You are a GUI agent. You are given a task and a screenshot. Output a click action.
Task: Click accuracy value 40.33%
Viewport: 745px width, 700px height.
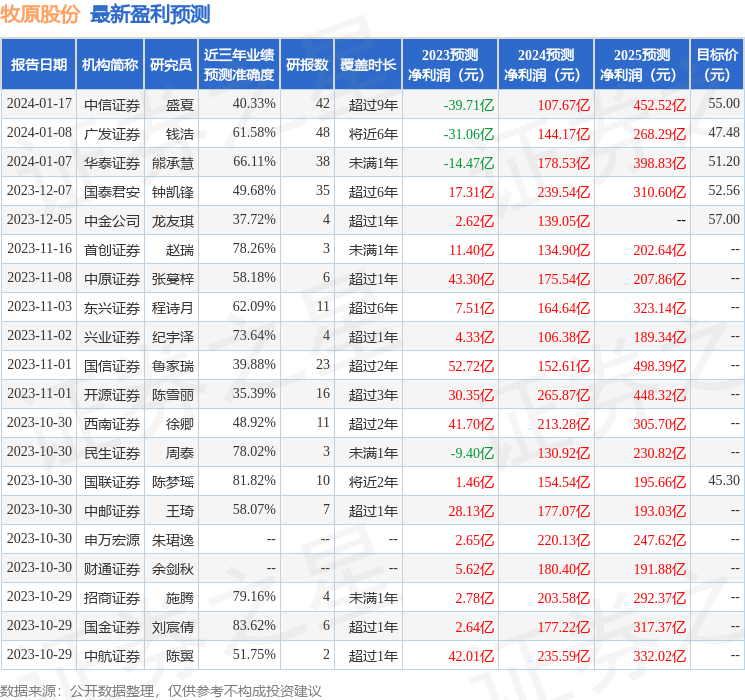(x=254, y=104)
